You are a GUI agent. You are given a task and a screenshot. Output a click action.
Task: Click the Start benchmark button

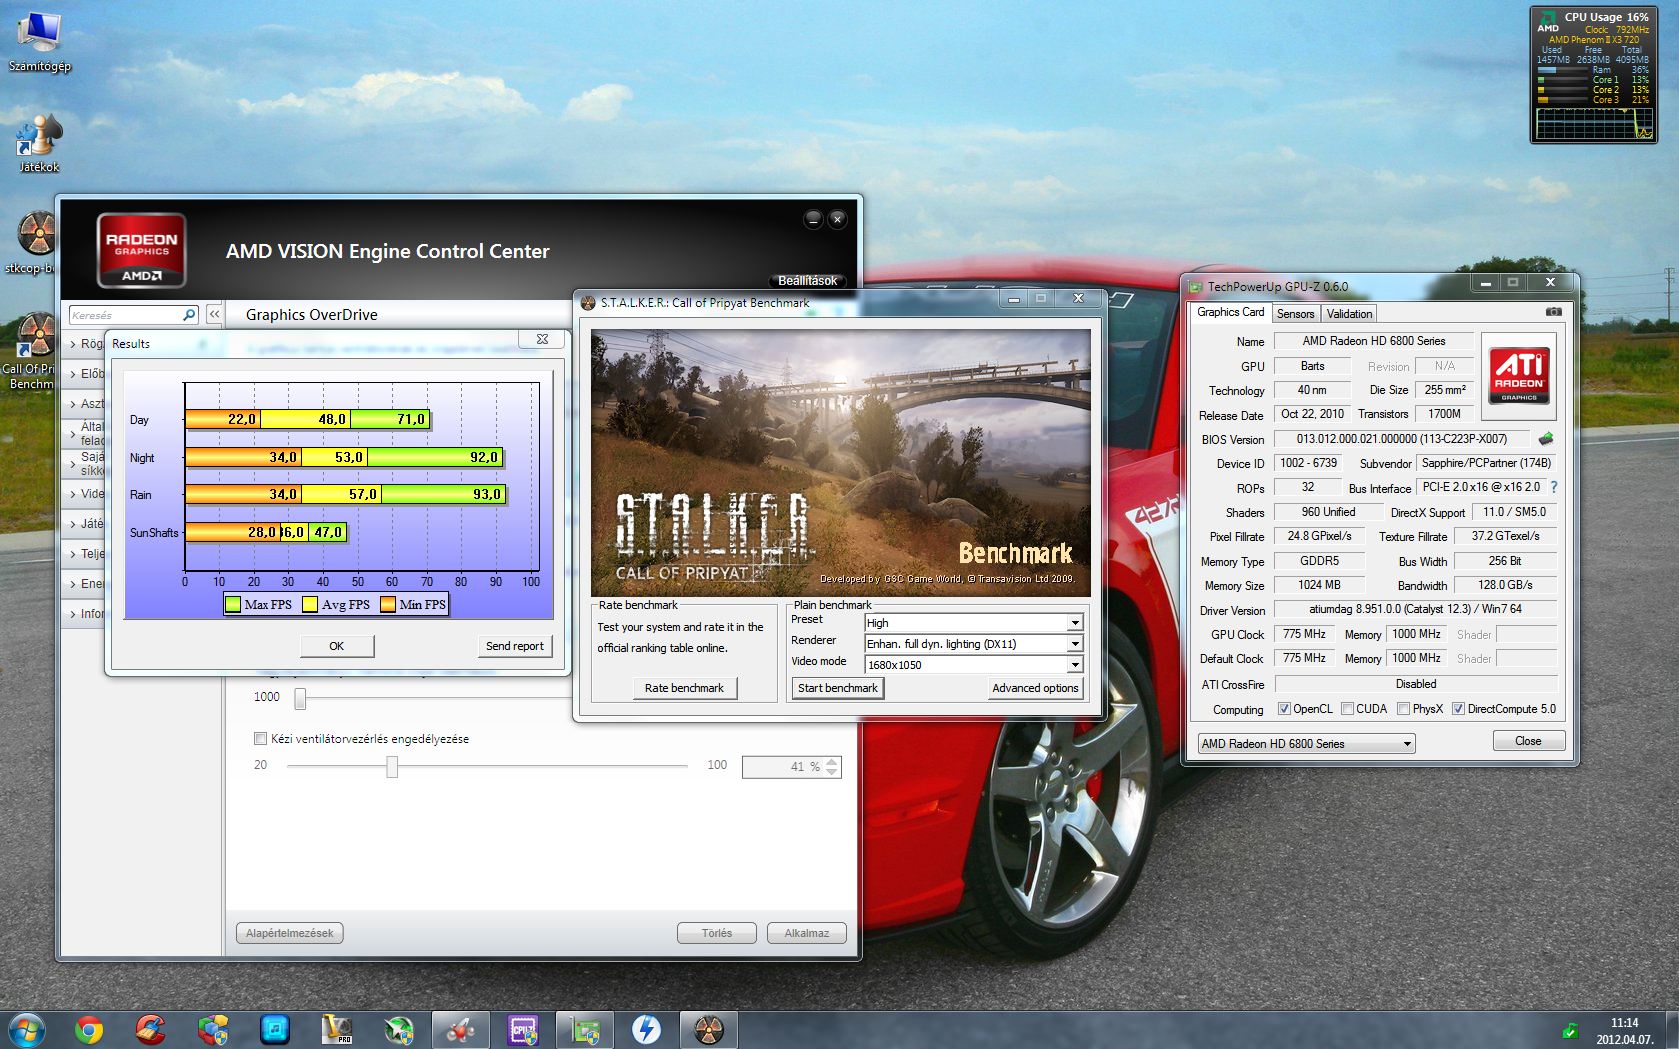pyautogui.click(x=838, y=688)
